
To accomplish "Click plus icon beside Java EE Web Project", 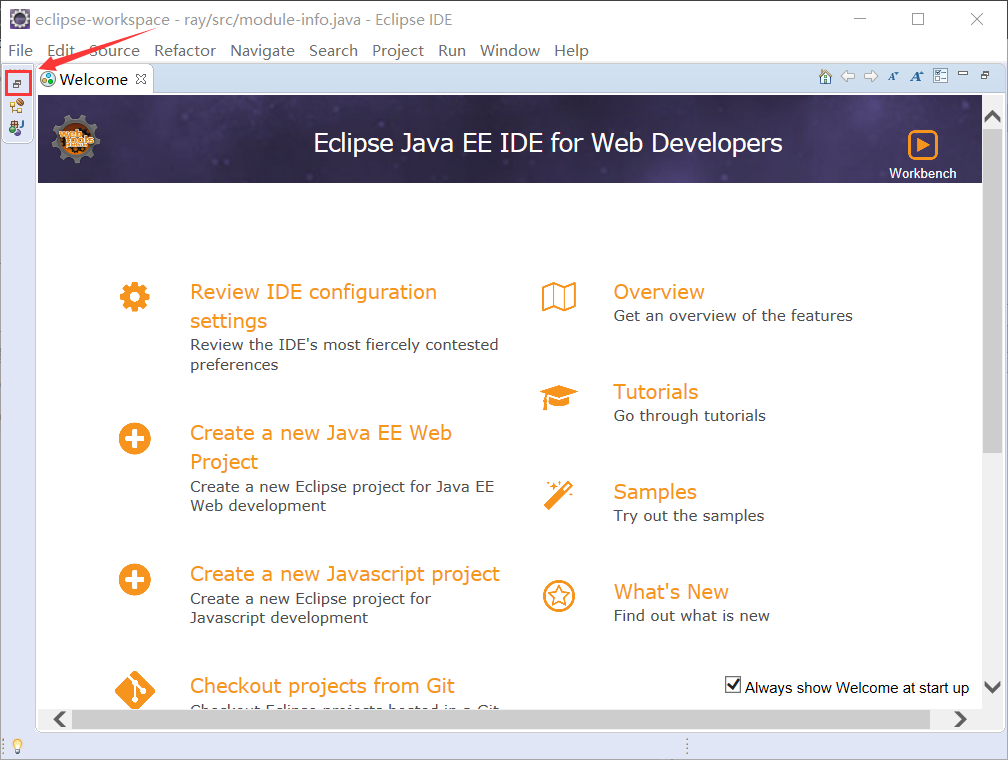I will [x=134, y=439].
